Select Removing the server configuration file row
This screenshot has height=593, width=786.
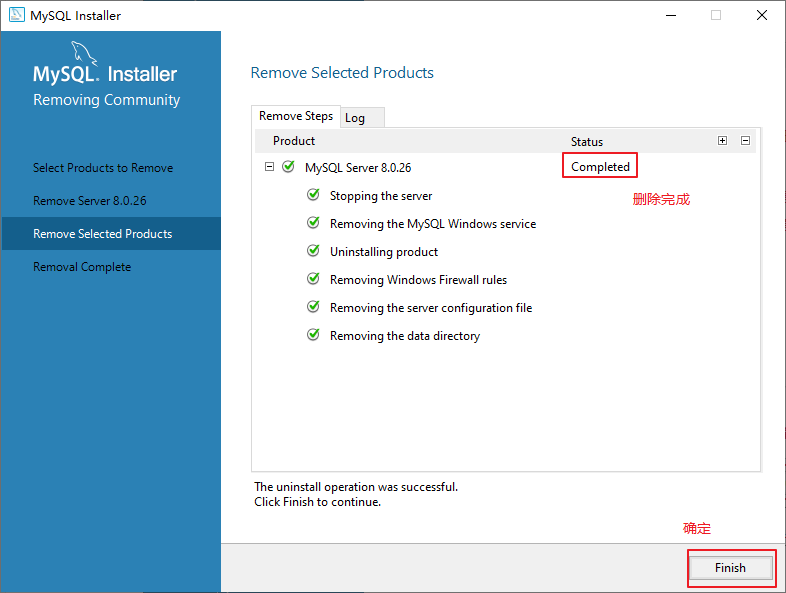pyautogui.click(x=431, y=308)
